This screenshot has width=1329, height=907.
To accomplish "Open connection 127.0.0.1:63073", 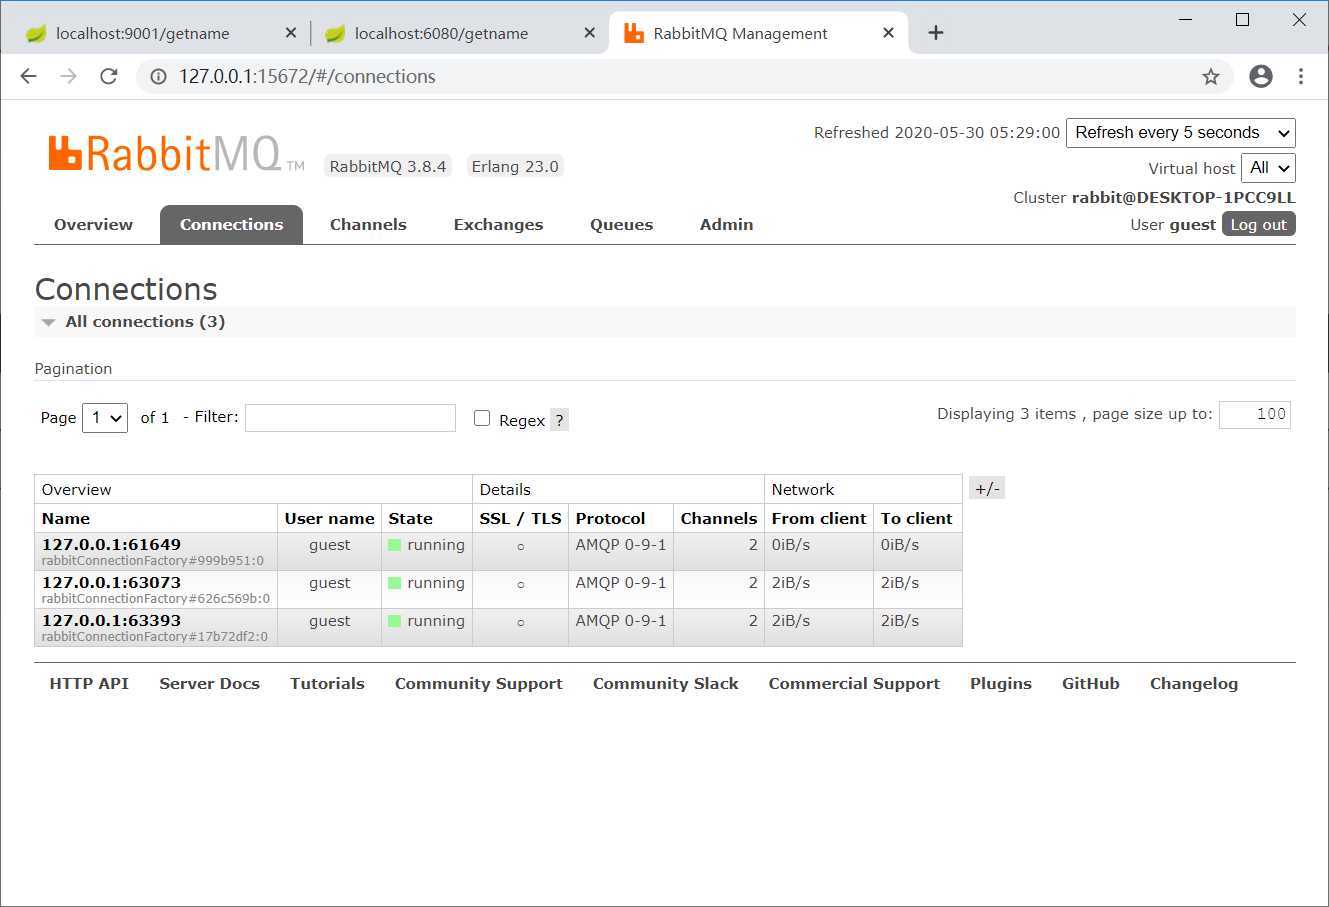I will [111, 583].
